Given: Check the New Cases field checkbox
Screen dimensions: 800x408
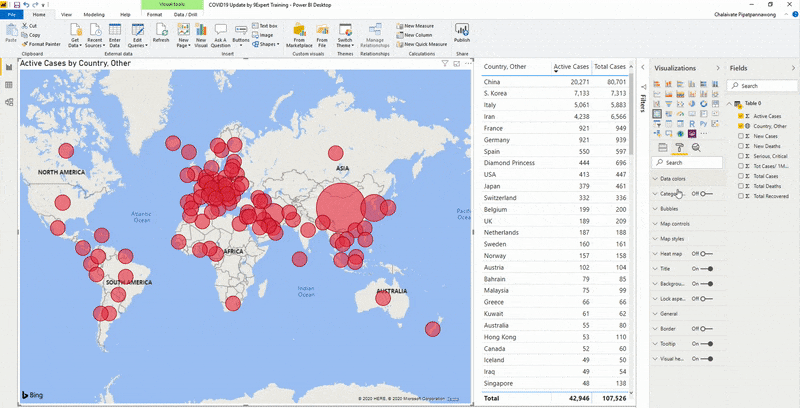Looking at the screenshot, I should pos(741,136).
